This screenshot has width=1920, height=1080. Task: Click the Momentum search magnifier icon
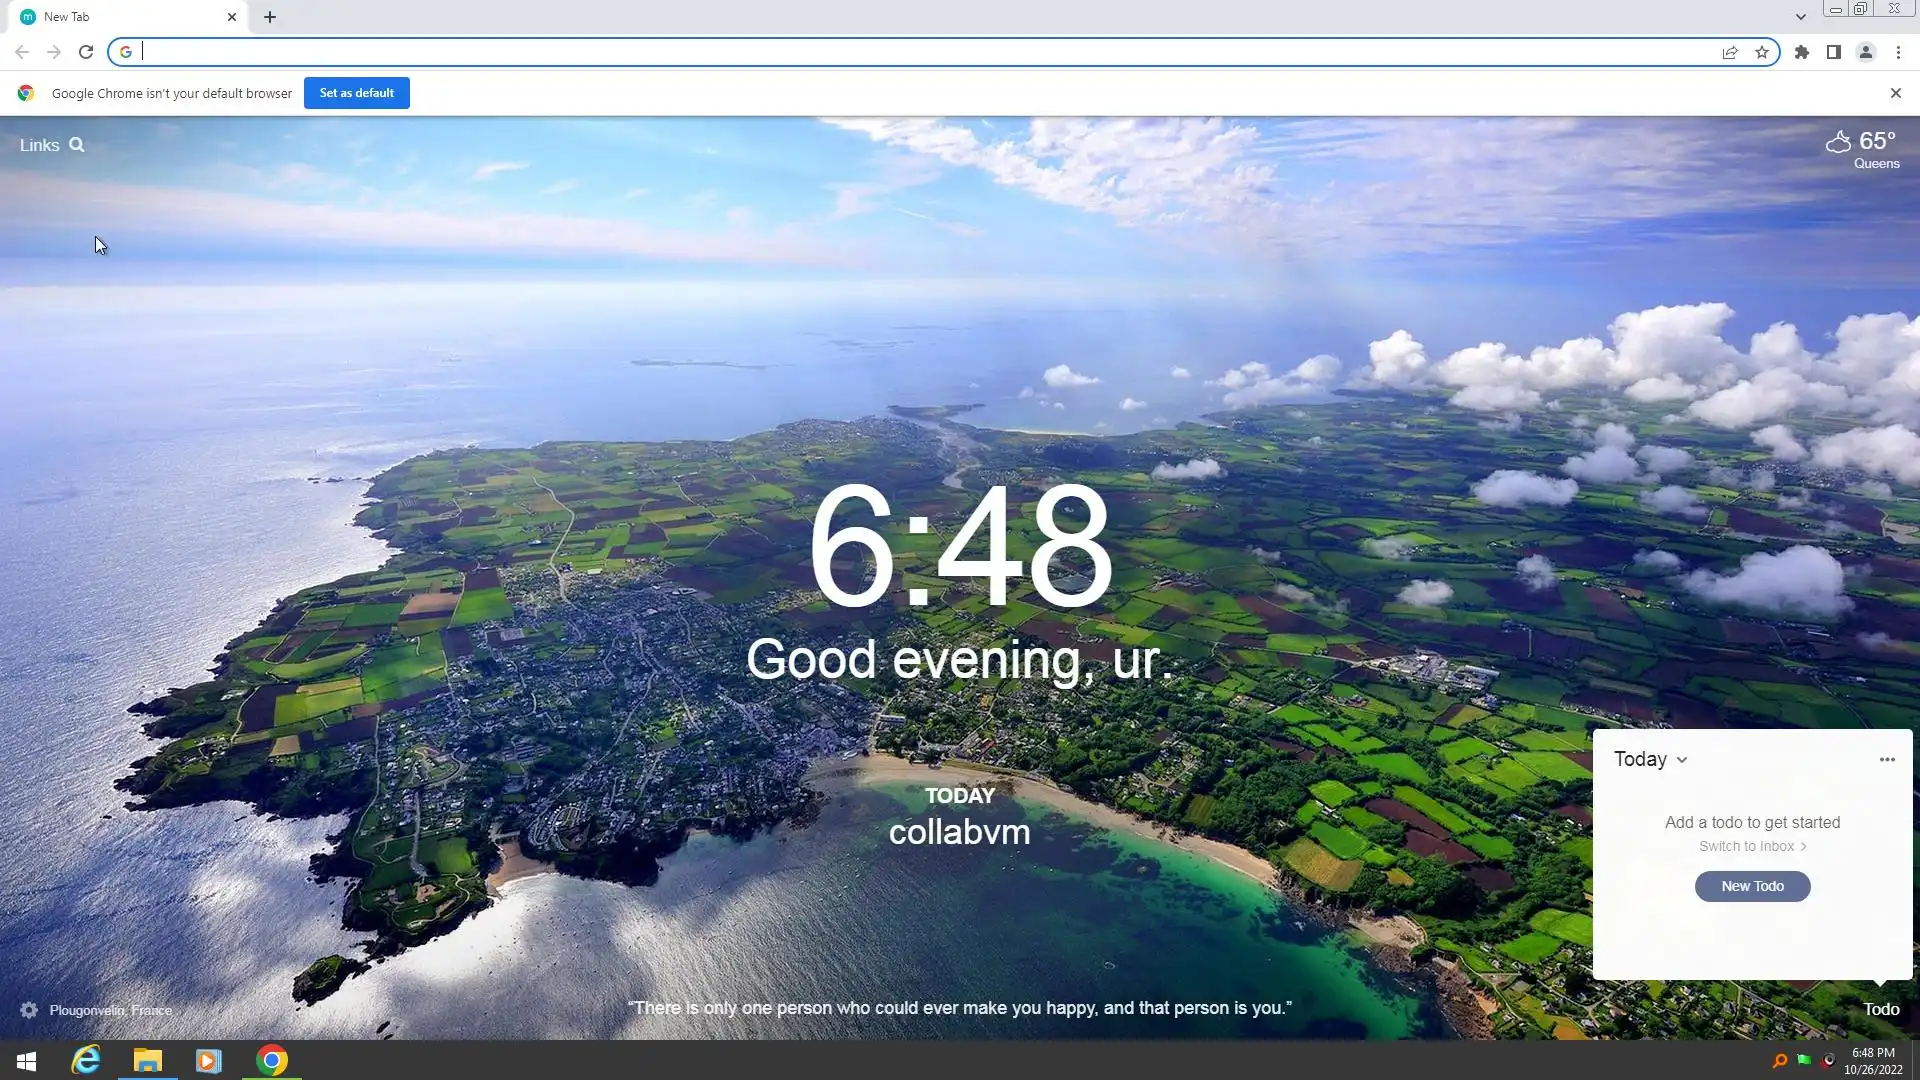click(x=77, y=145)
